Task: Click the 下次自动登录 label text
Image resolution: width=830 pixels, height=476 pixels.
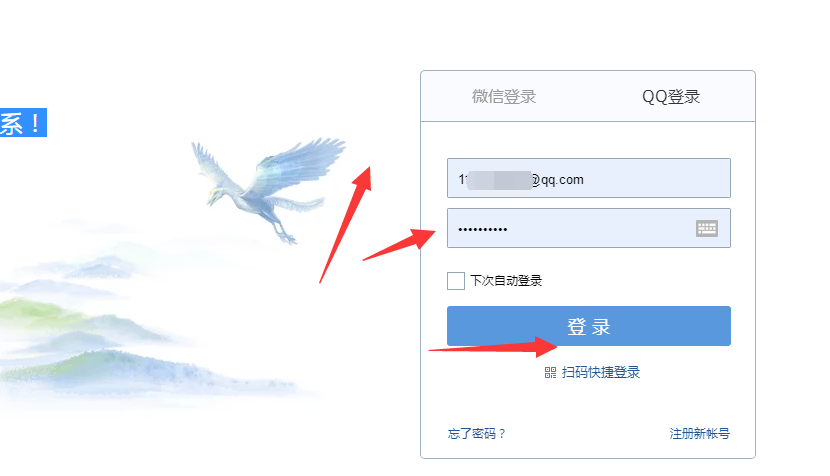Action: pos(506,281)
